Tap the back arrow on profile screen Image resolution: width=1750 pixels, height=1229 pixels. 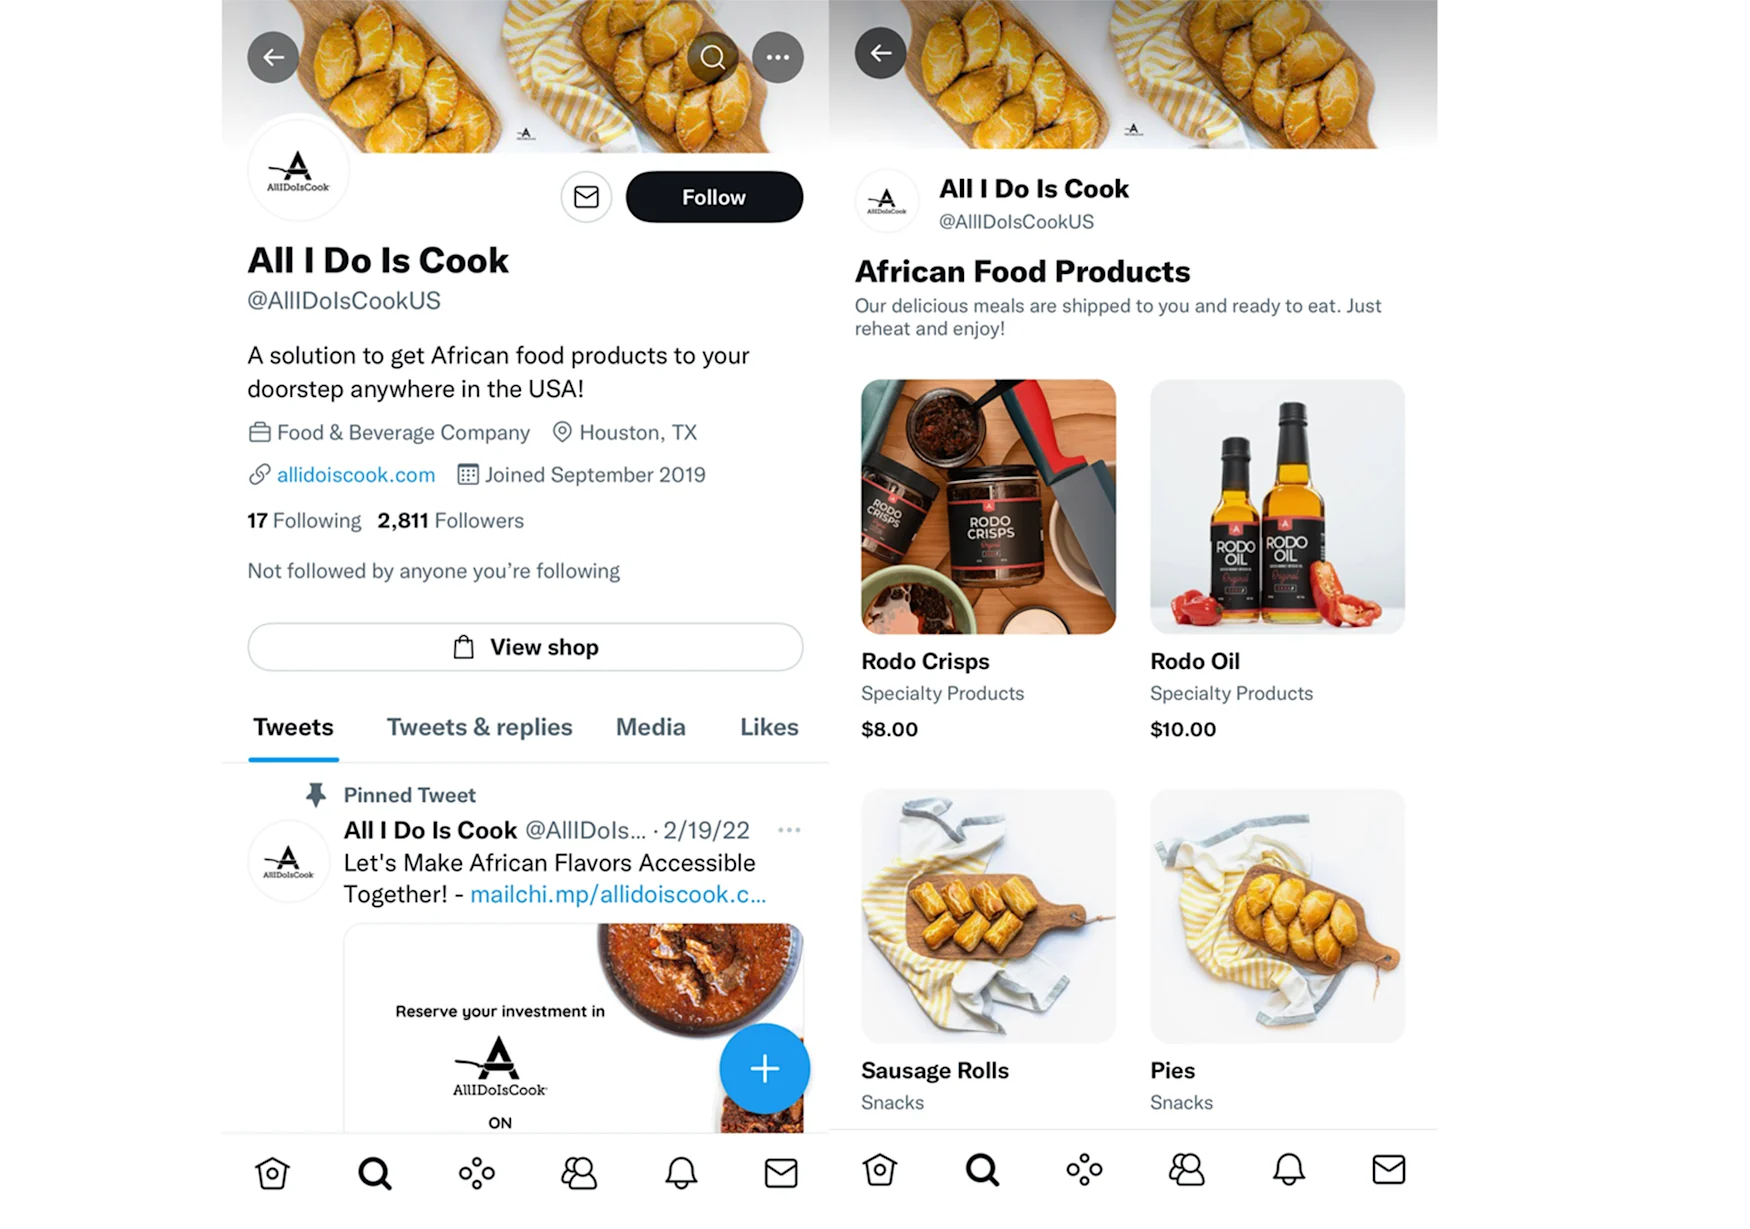[273, 57]
